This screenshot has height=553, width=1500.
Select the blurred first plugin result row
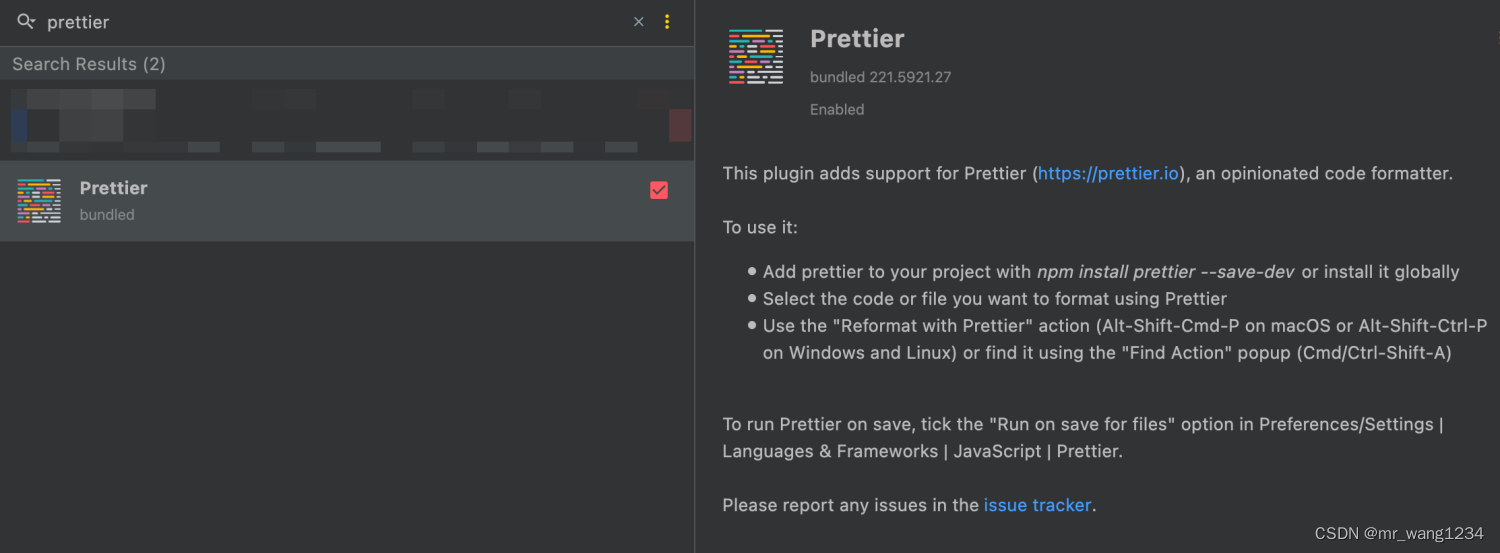(x=347, y=120)
